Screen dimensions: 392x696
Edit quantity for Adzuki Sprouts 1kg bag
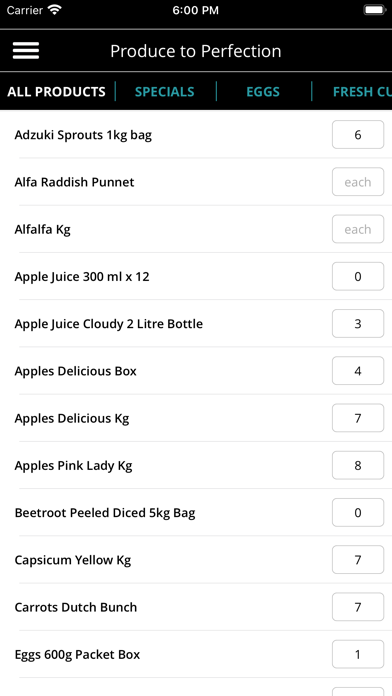358,134
